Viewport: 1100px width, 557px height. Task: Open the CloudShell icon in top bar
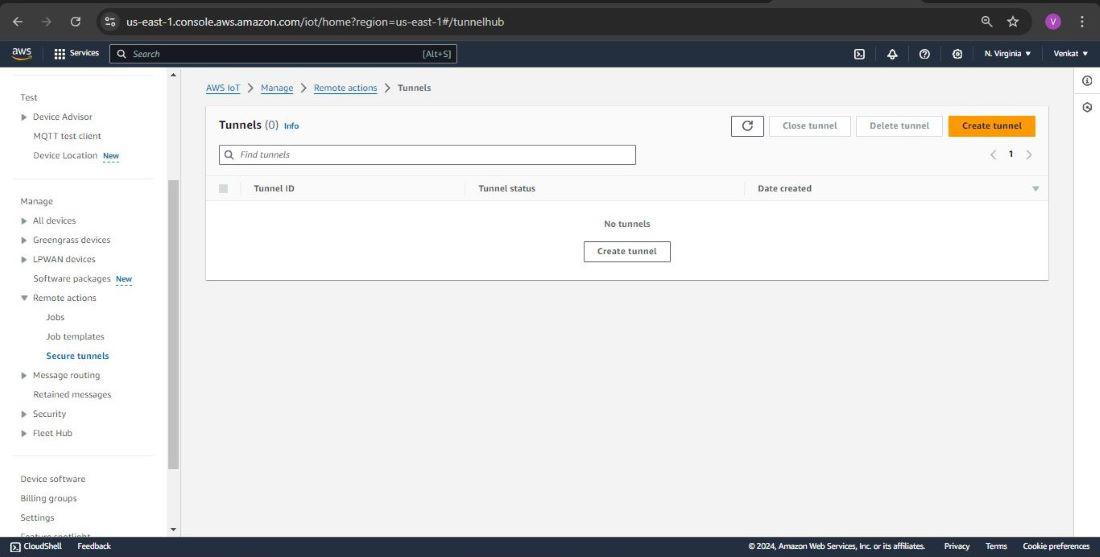coord(859,54)
